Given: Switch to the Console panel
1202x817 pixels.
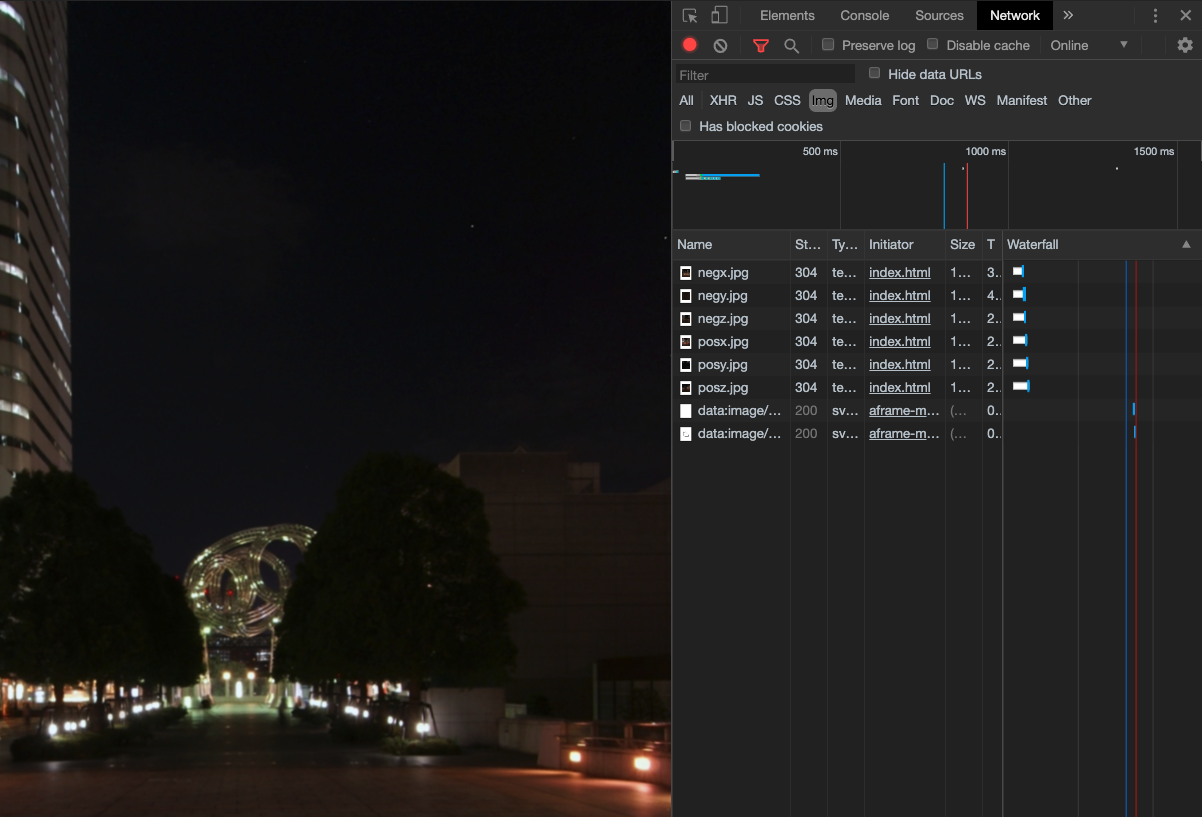Looking at the screenshot, I should 864,15.
